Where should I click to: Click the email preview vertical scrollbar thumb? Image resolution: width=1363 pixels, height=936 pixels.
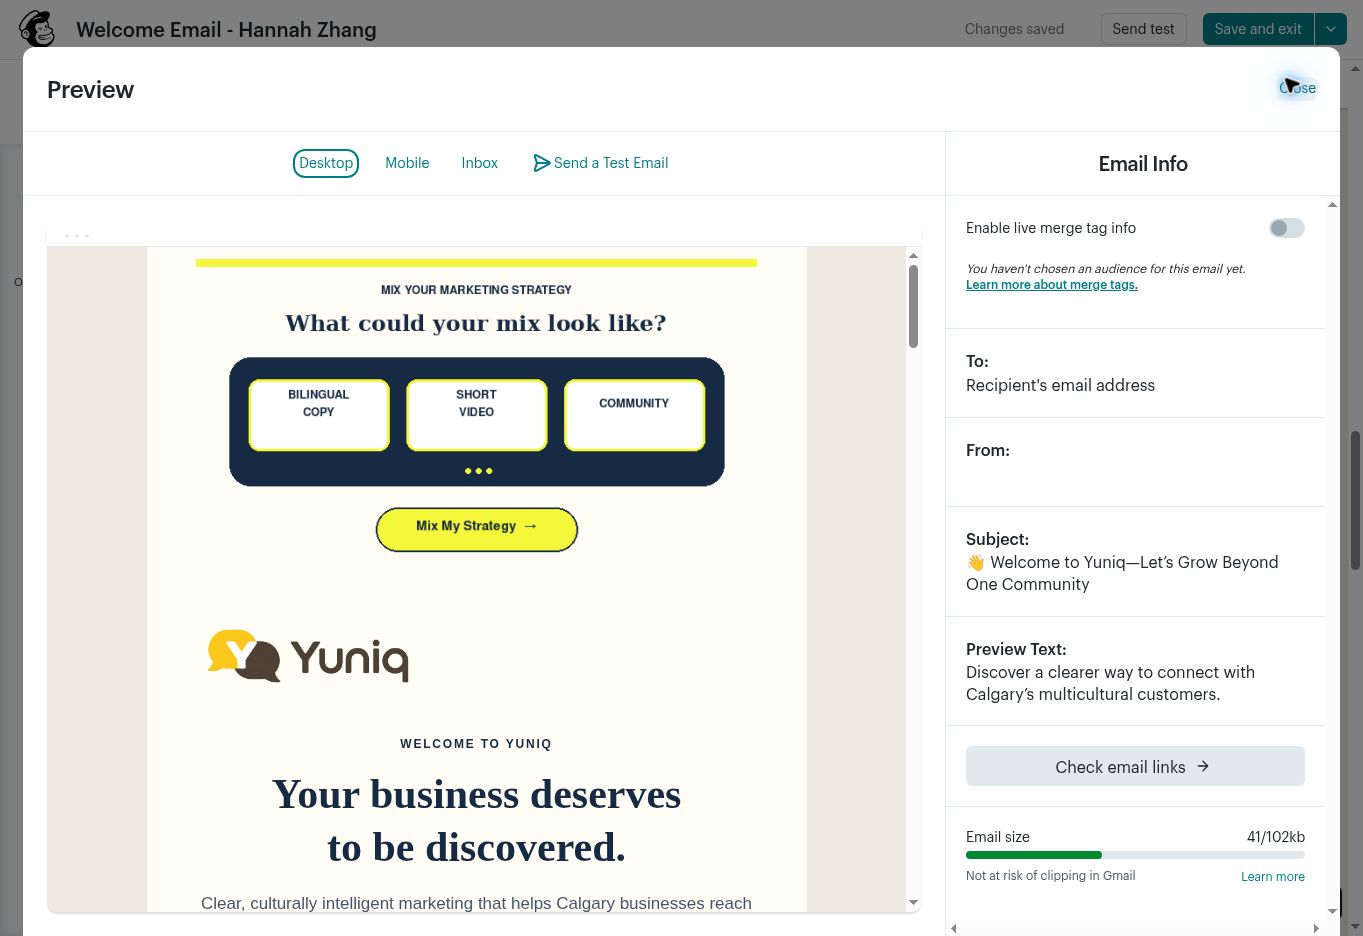(x=913, y=306)
